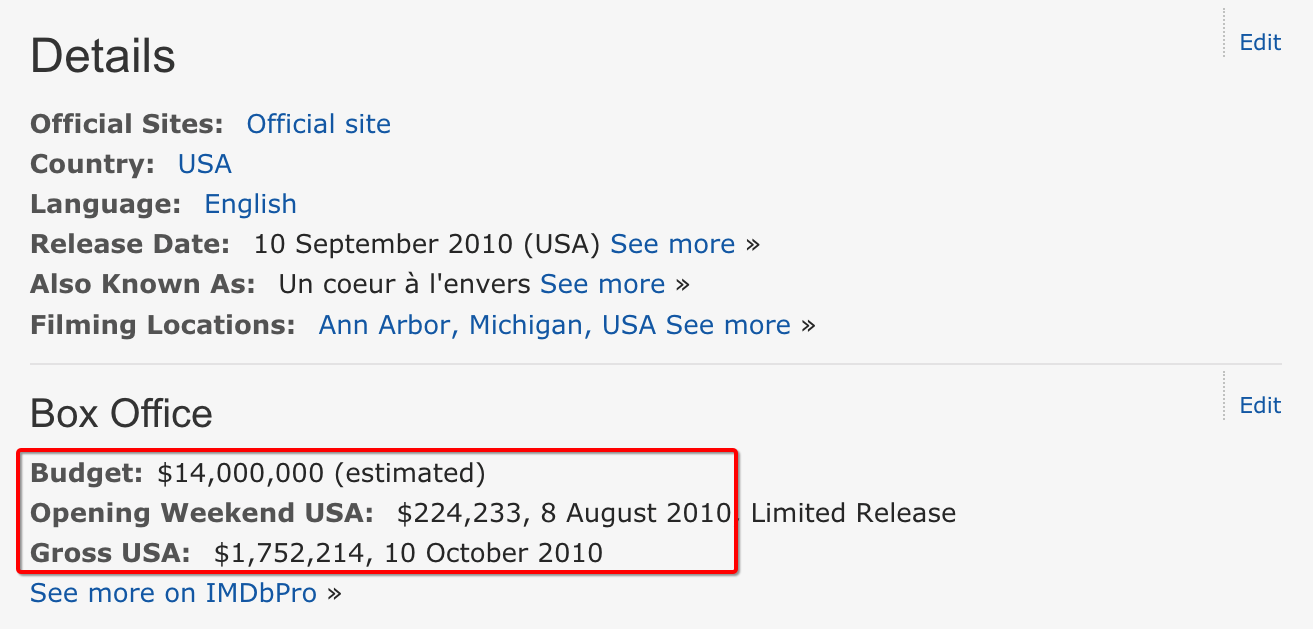This screenshot has height=629, width=1313.
Task: Click the $14,000,000 estimated budget value
Action: [321, 473]
